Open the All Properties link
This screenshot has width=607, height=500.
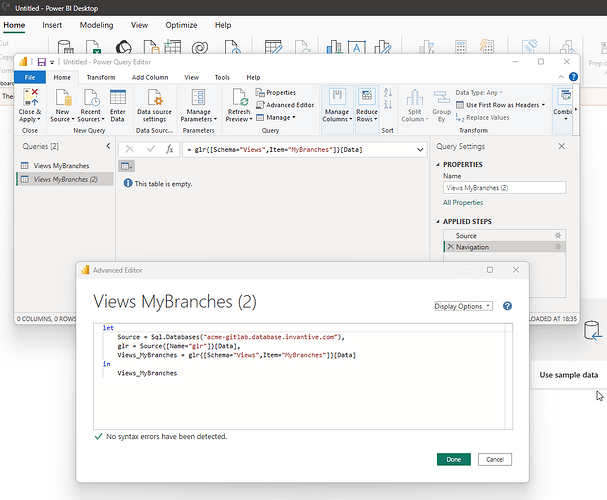coord(463,202)
